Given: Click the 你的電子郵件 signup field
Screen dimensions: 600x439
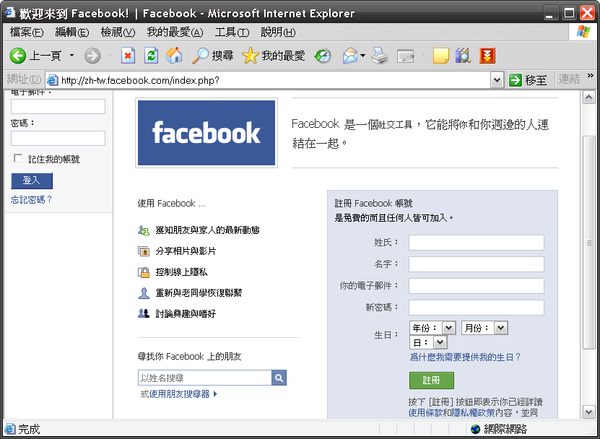Looking at the screenshot, I should click(x=476, y=286).
